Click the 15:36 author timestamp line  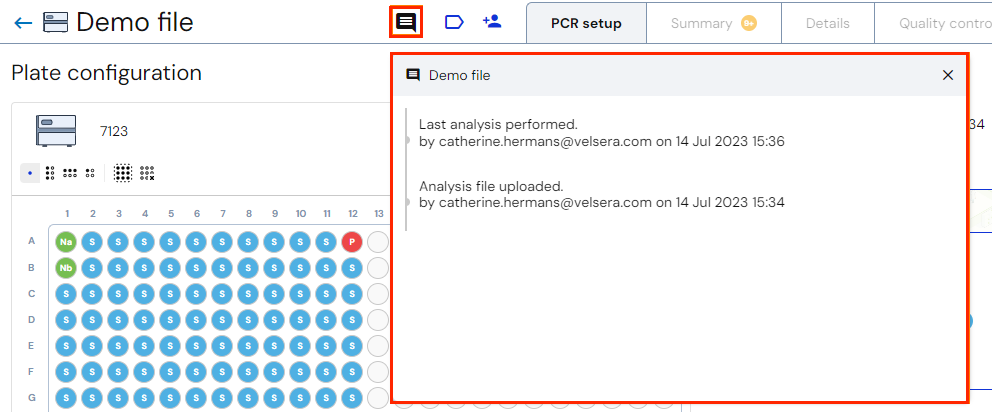pyautogui.click(x=602, y=141)
